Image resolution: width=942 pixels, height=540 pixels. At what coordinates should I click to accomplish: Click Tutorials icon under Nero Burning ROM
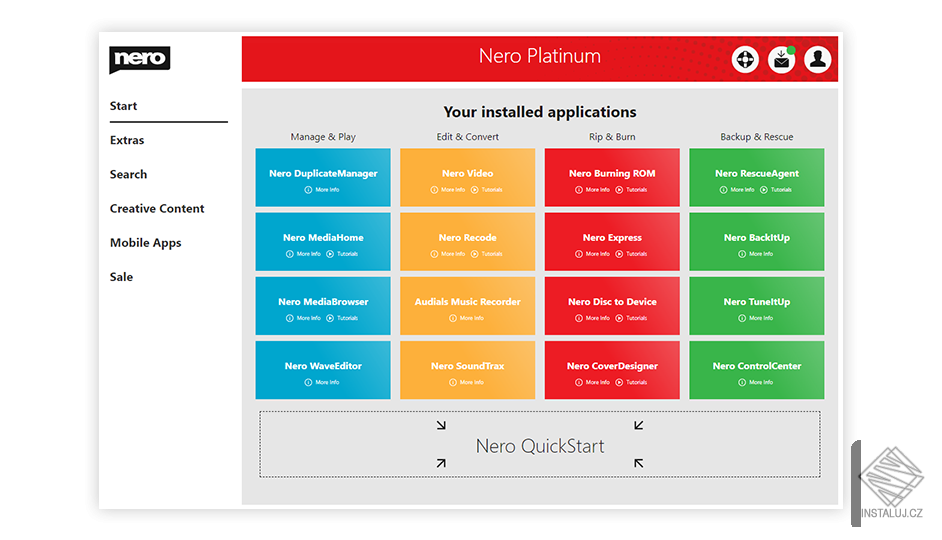click(619, 190)
